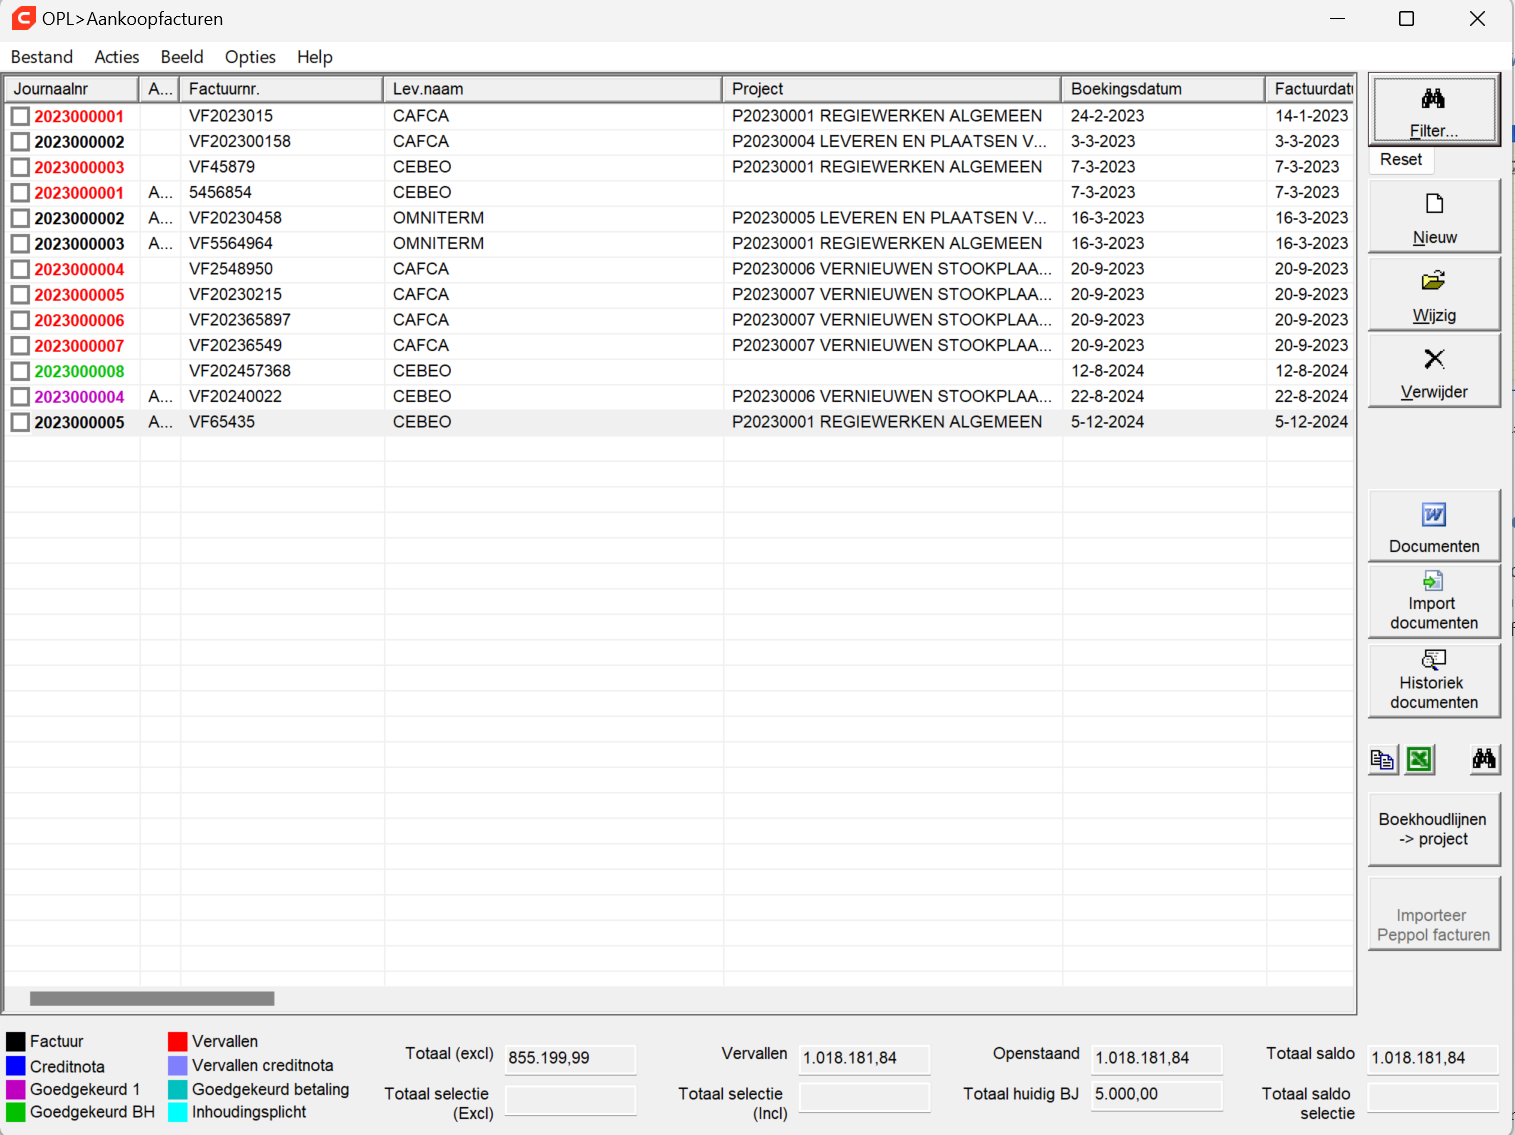
Task: Click the teal Goedgekeurd betaling swatch
Action: pyautogui.click(x=178, y=1089)
